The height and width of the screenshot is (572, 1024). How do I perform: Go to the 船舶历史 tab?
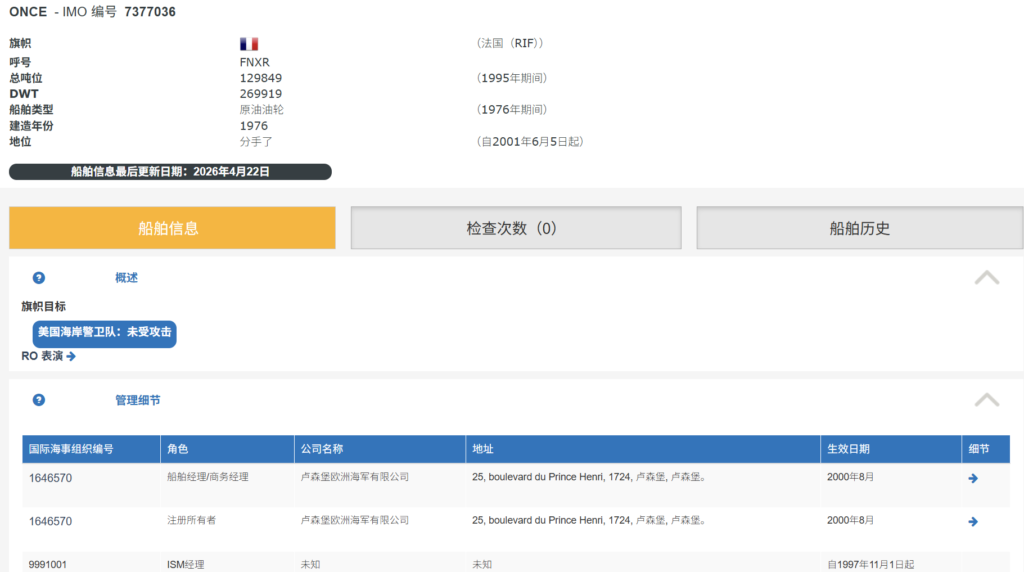tap(859, 228)
